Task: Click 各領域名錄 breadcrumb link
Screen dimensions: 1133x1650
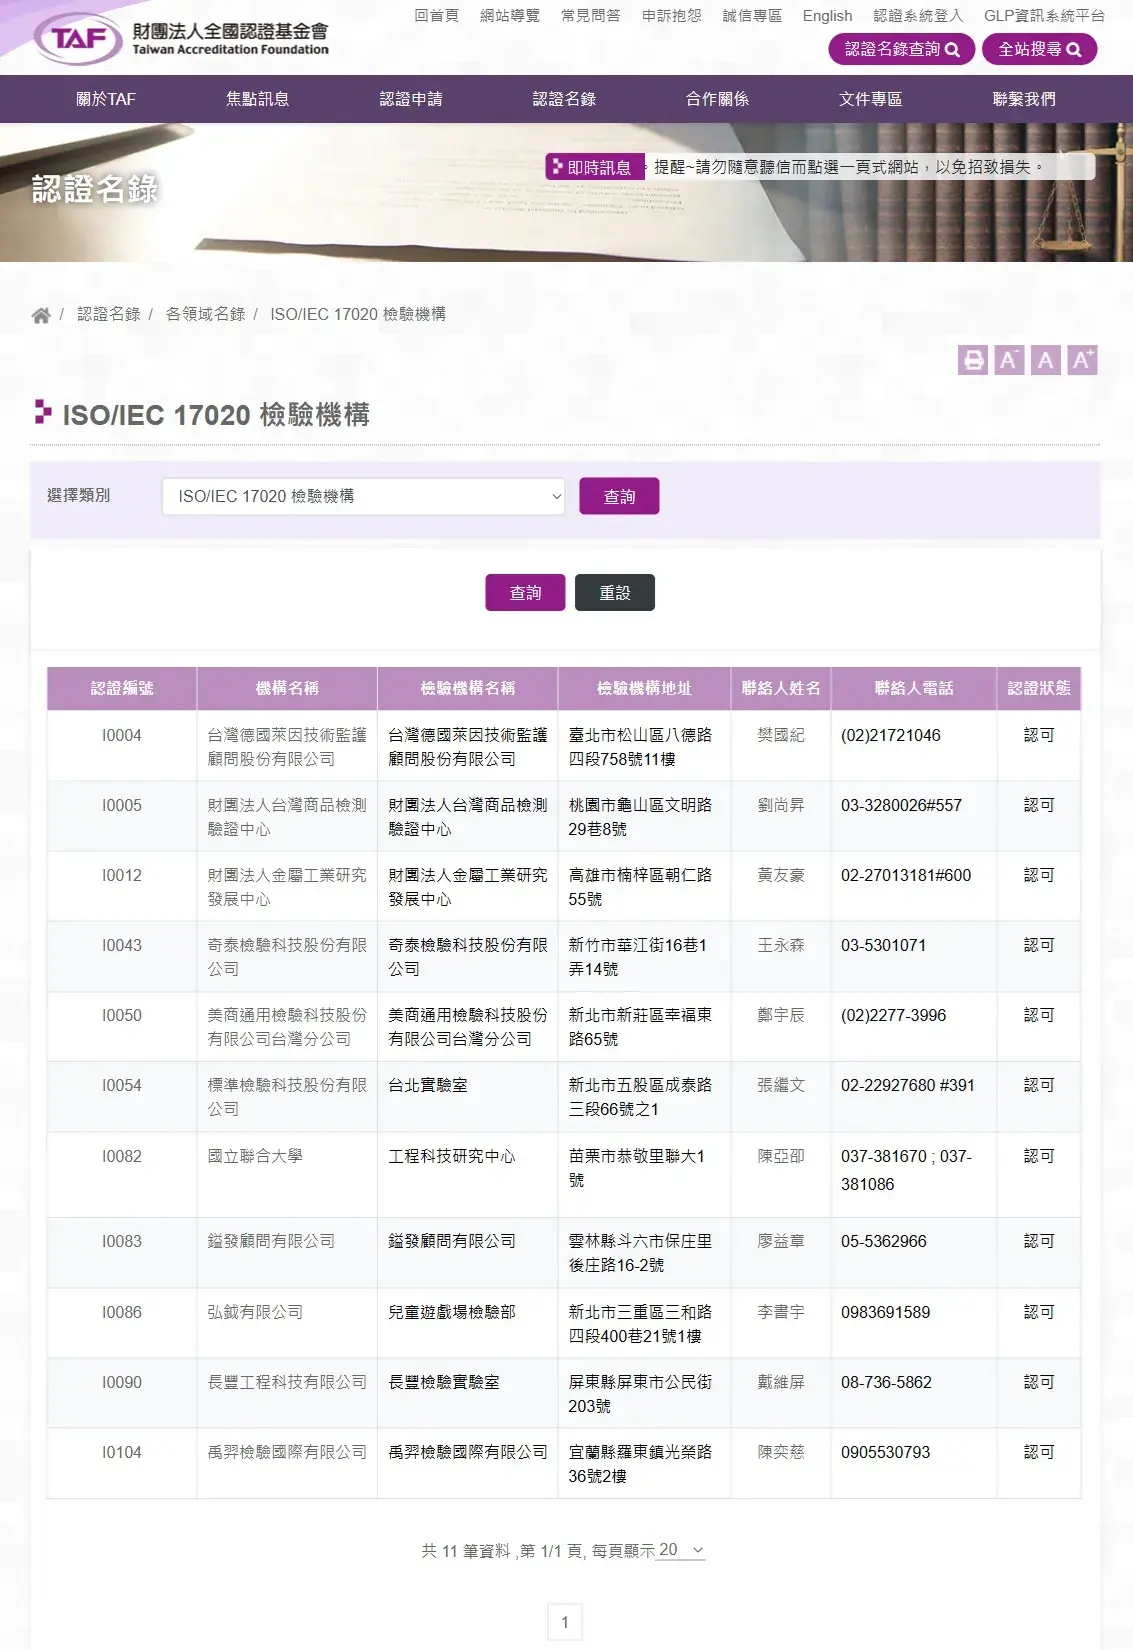Action: (x=205, y=314)
